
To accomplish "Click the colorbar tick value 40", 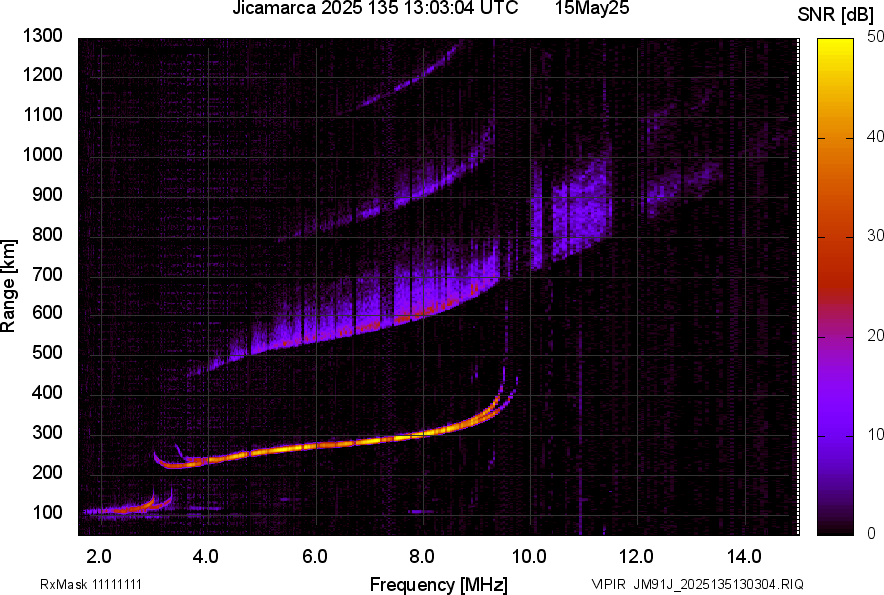I will click(875, 136).
